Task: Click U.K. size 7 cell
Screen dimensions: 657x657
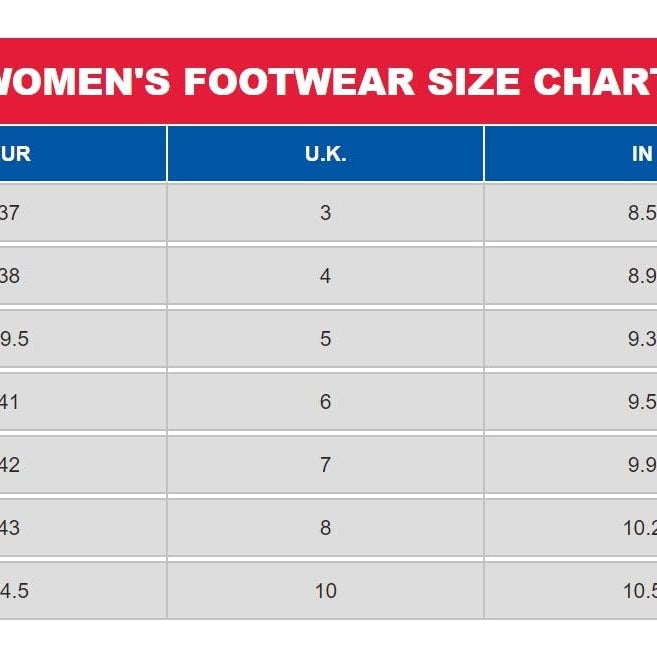Action: [325, 465]
